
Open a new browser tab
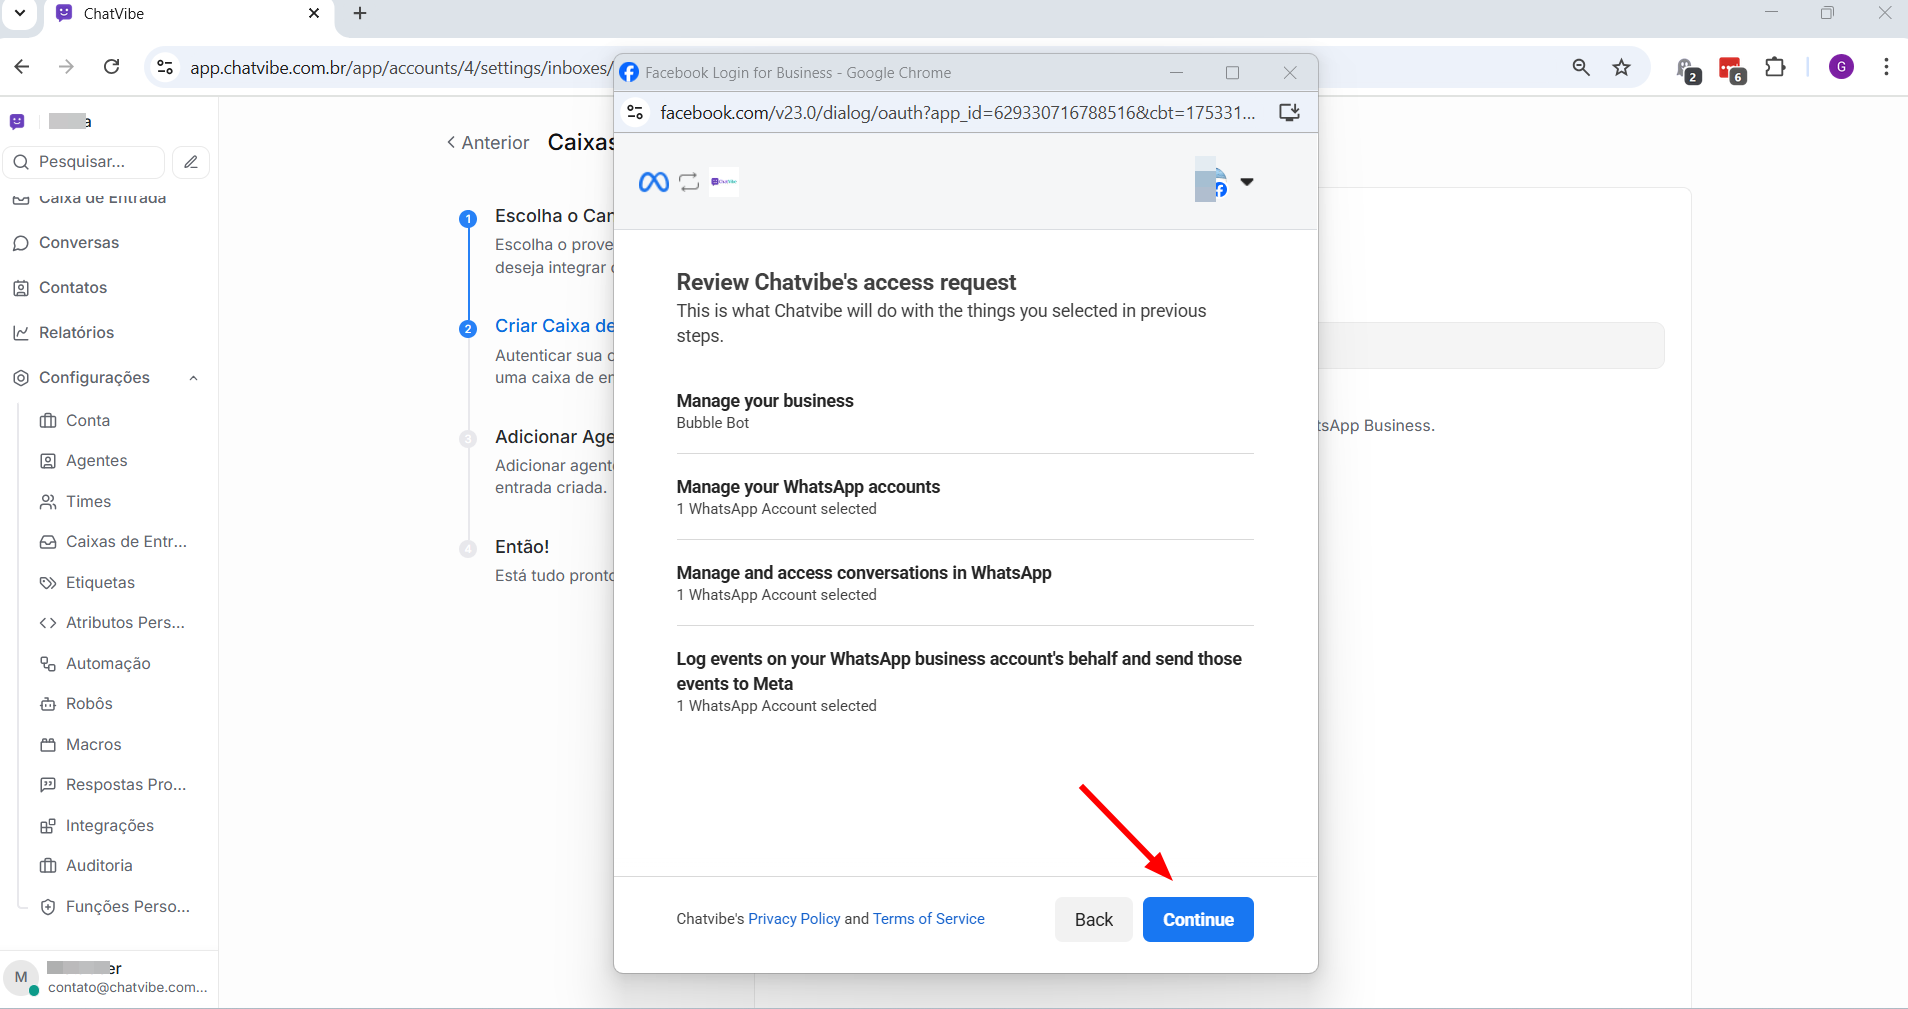(x=360, y=14)
